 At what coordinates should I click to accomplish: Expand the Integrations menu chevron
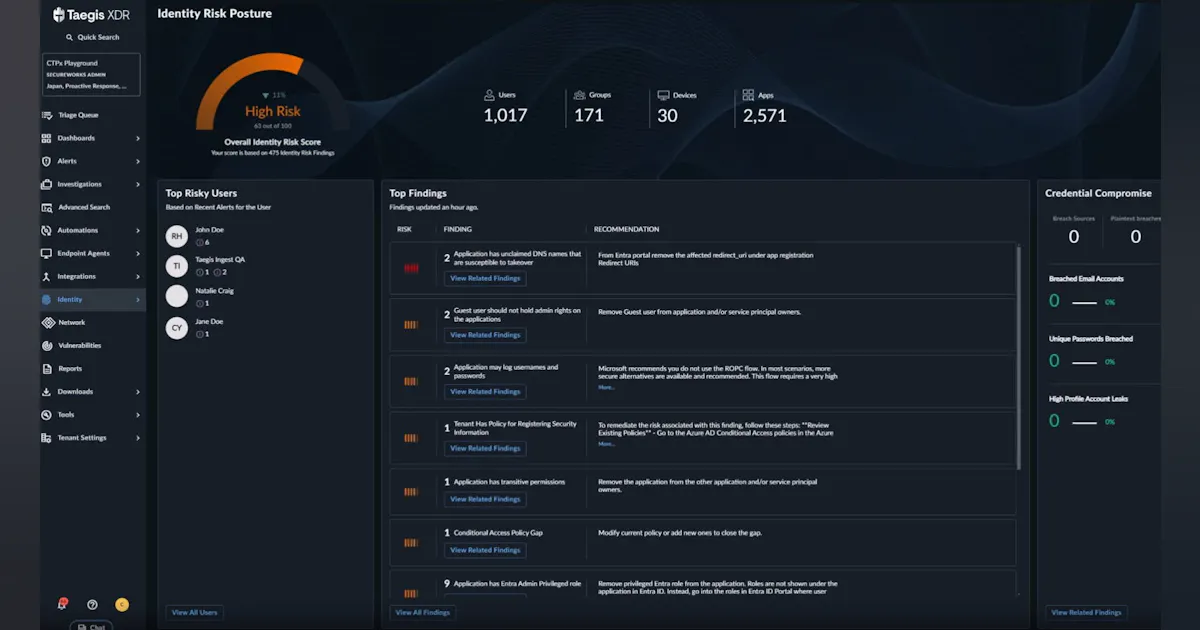point(138,276)
